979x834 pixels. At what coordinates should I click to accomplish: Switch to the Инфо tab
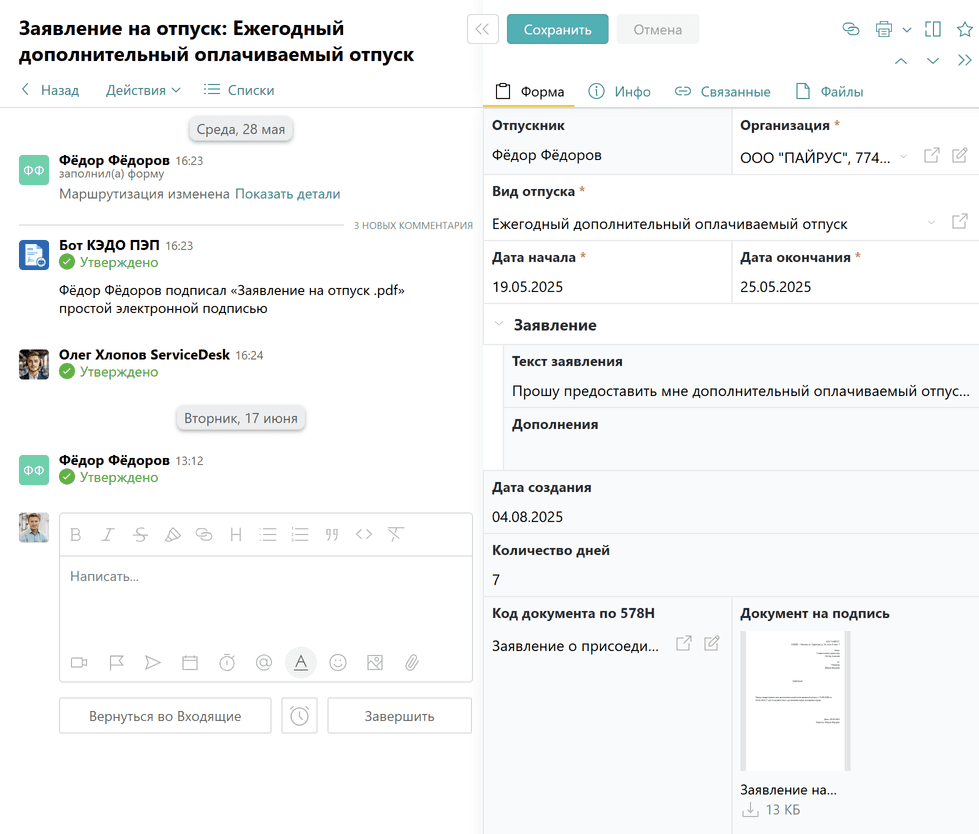pyautogui.click(x=619, y=91)
